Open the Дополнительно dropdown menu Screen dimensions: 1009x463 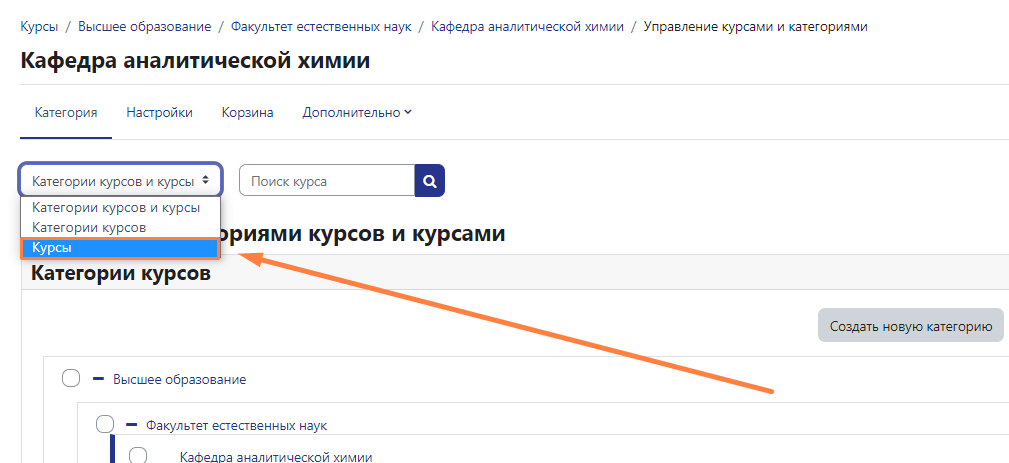pos(357,113)
